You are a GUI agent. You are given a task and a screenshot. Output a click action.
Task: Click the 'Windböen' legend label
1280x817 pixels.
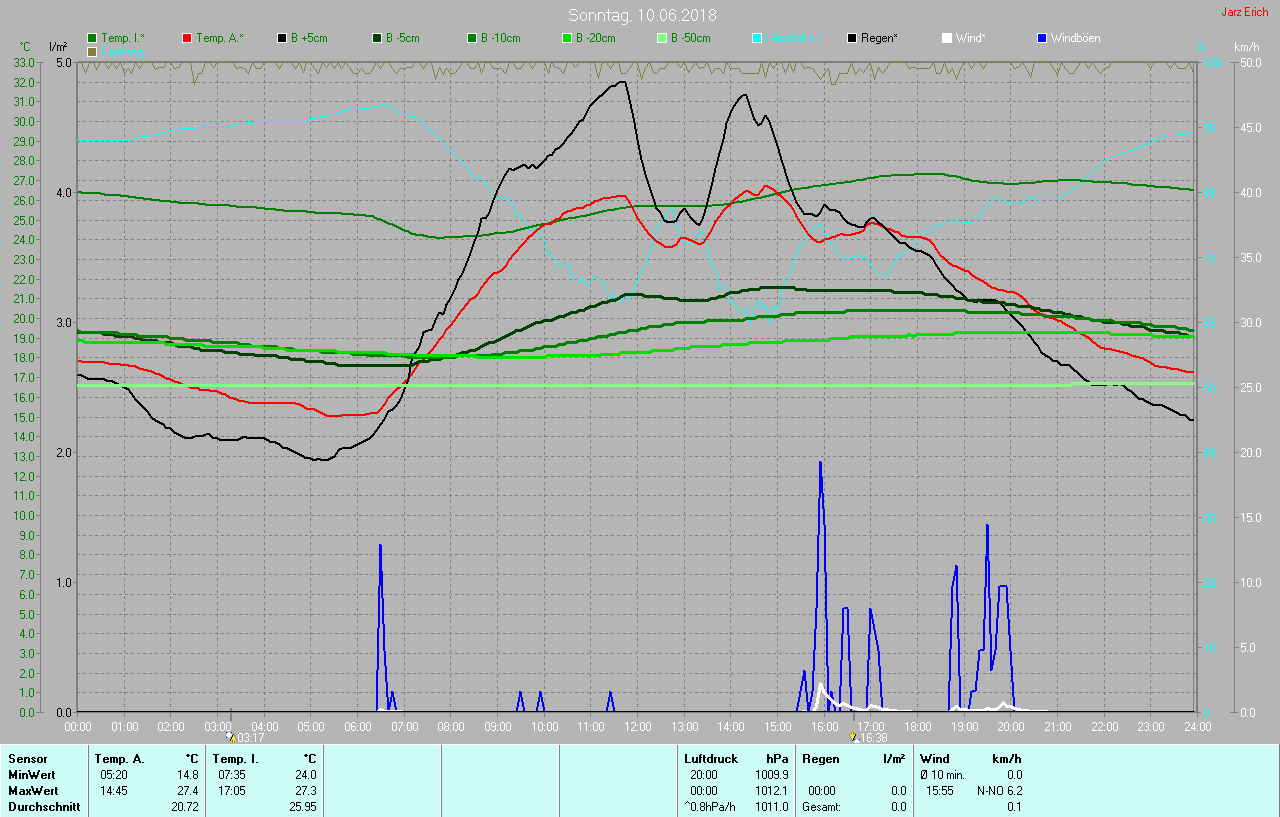click(1075, 38)
